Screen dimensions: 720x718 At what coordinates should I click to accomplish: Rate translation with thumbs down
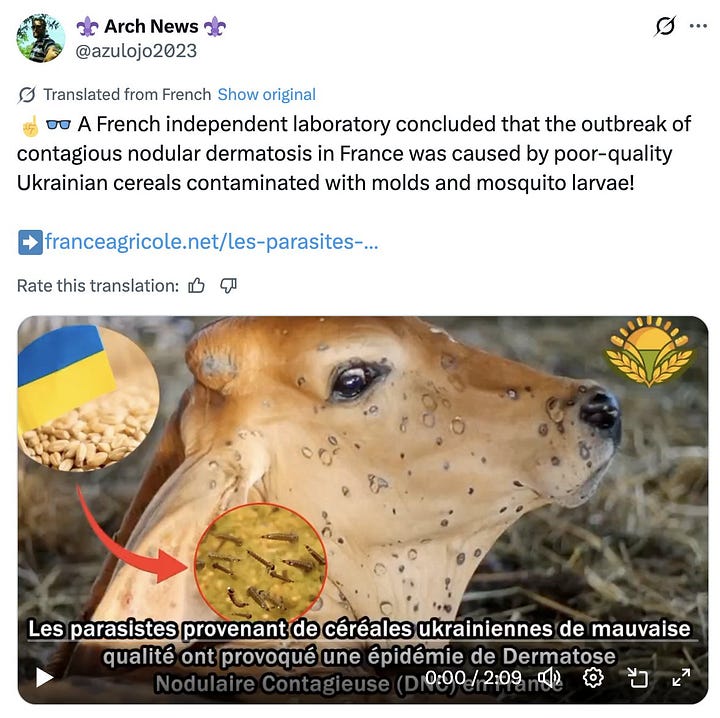228,286
